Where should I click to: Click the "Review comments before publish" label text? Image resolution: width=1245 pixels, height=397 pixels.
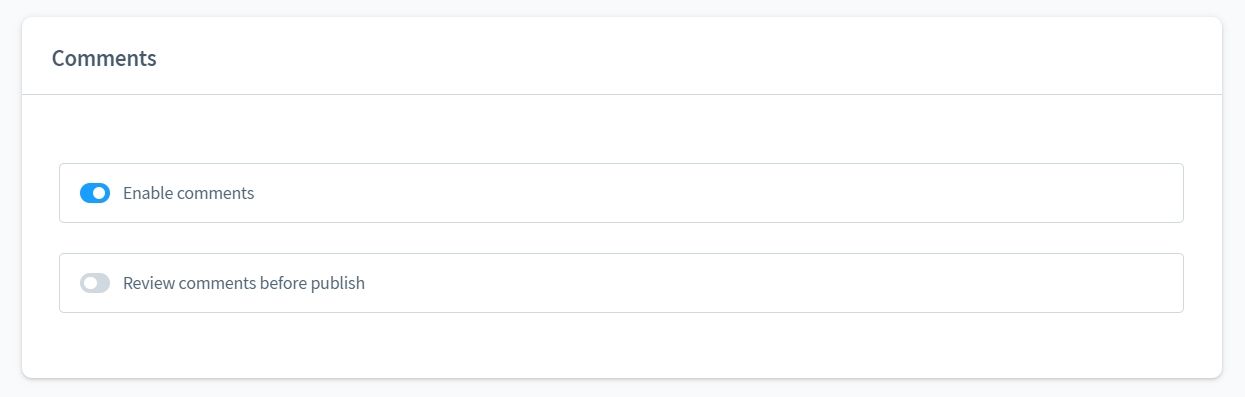(x=244, y=283)
